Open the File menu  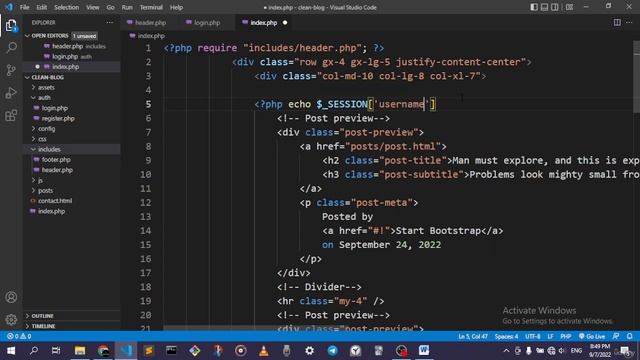pyautogui.click(x=24, y=7)
